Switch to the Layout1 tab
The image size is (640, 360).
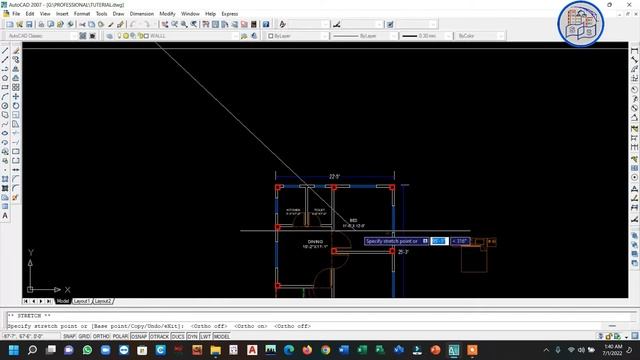(x=82, y=301)
